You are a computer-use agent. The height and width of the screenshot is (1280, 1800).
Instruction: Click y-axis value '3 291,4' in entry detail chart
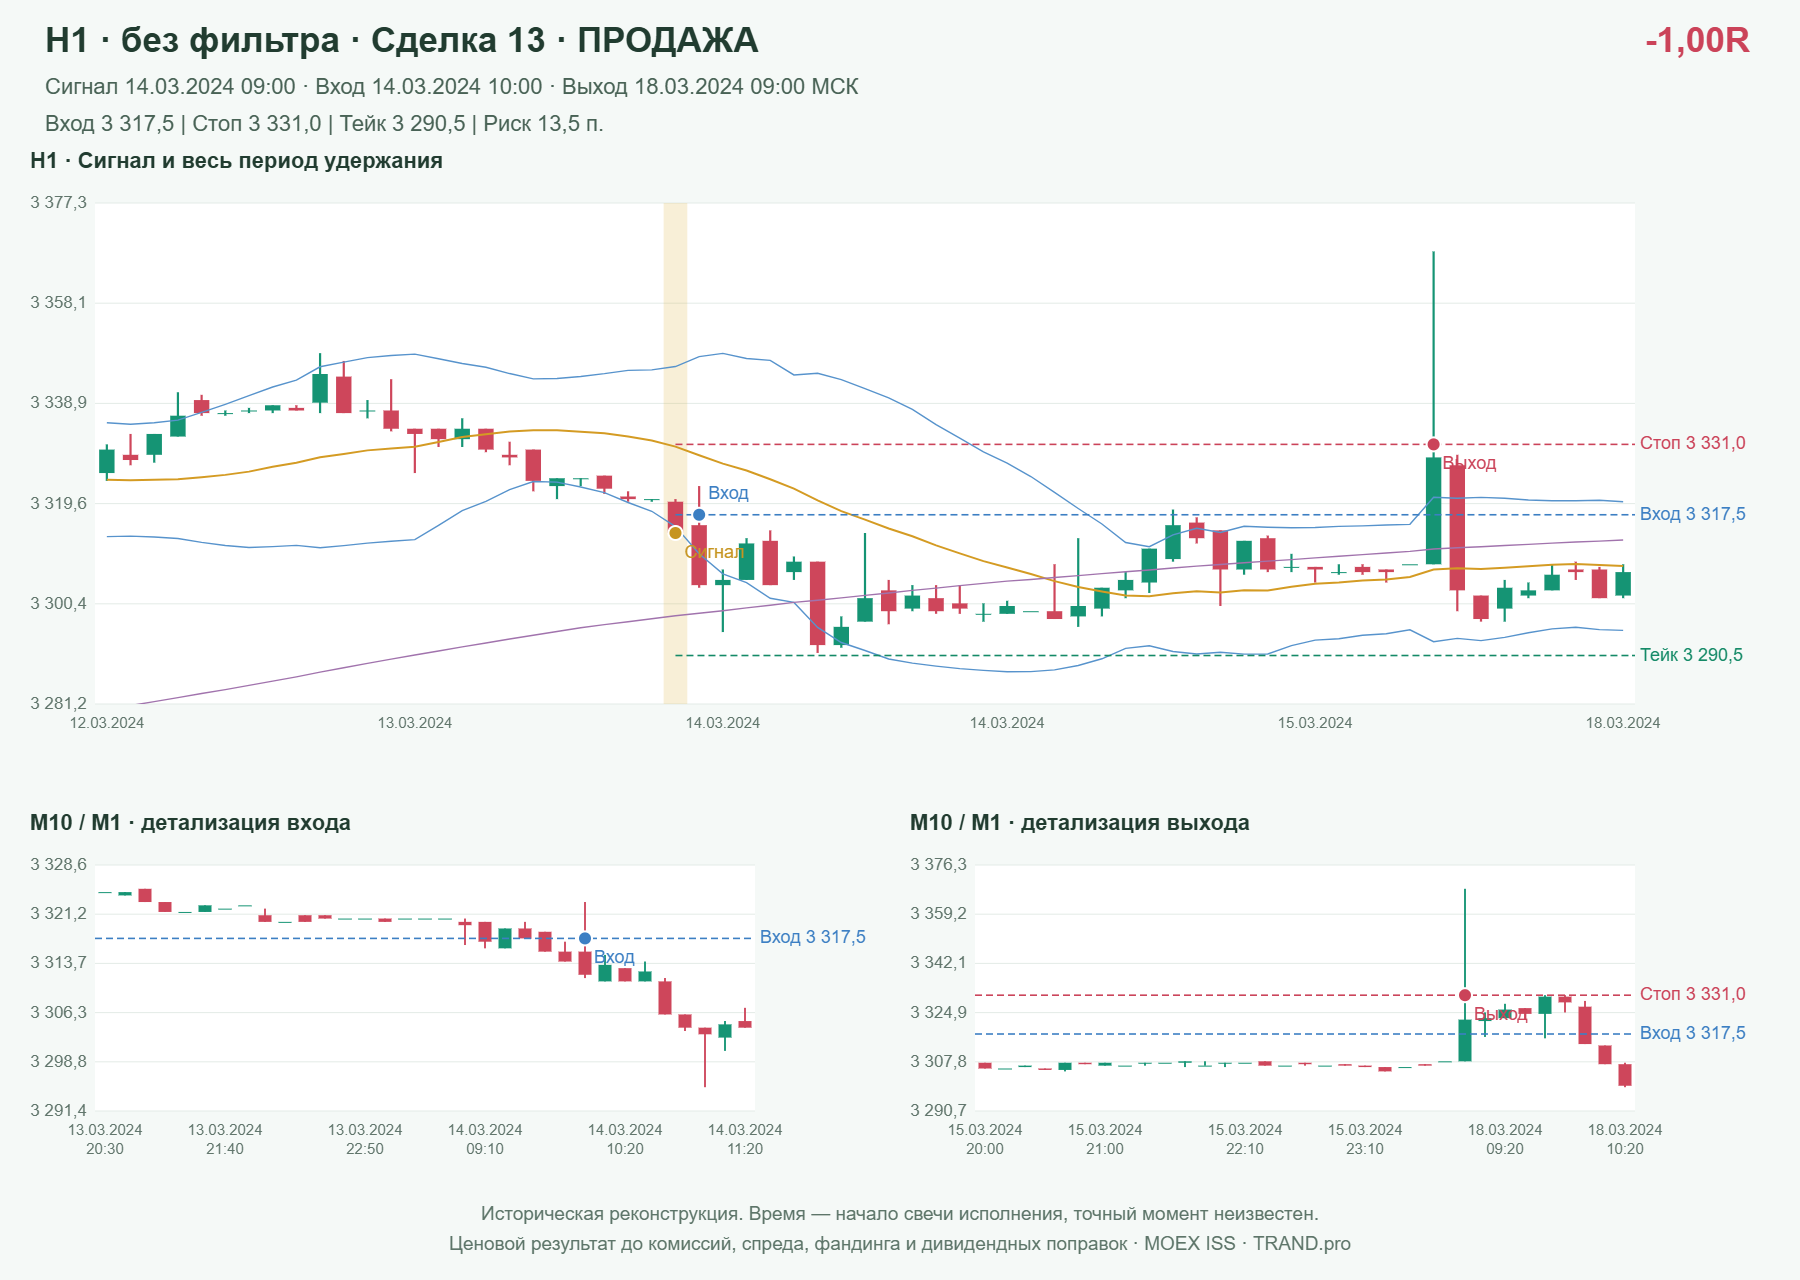pos(58,1111)
